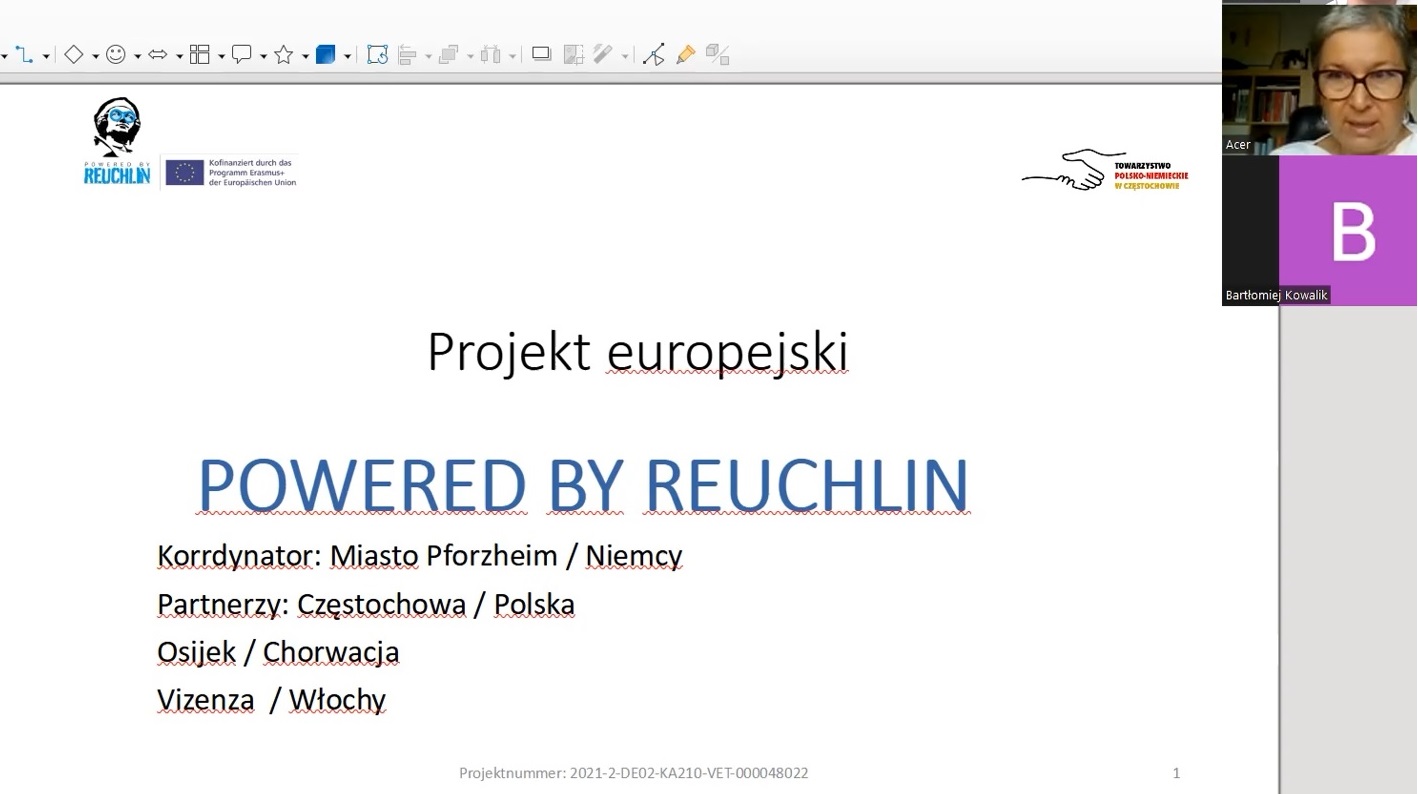Open the Flowchart dropdown arrow
The image size is (1418, 794).
click(221, 57)
